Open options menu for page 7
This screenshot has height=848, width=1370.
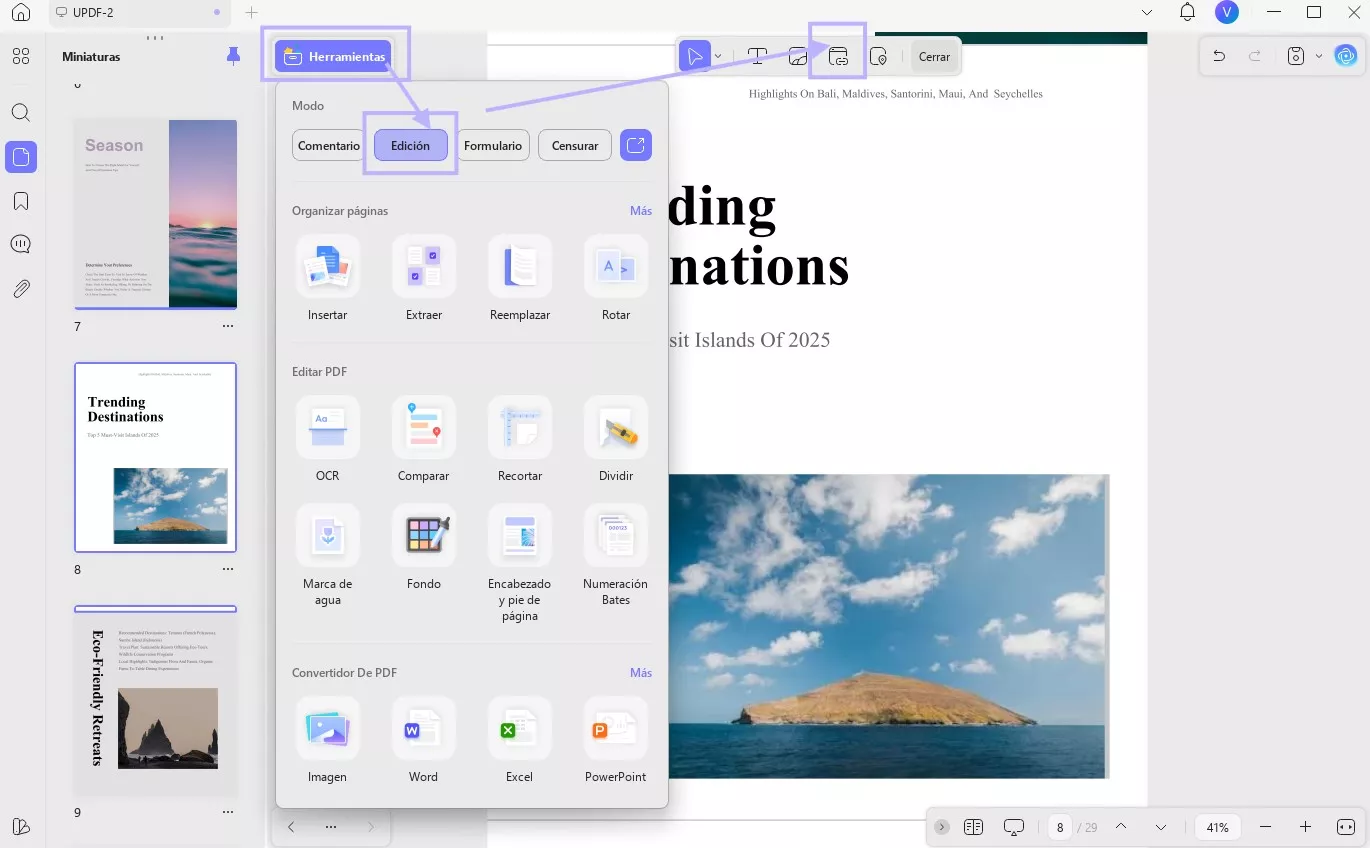[x=228, y=326]
